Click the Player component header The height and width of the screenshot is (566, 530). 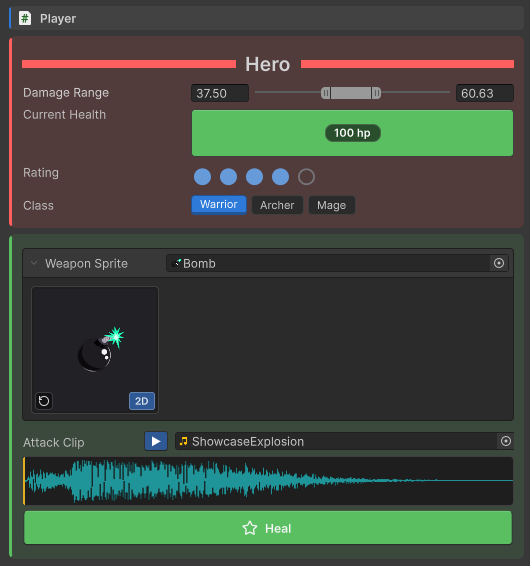pyautogui.click(x=266, y=18)
